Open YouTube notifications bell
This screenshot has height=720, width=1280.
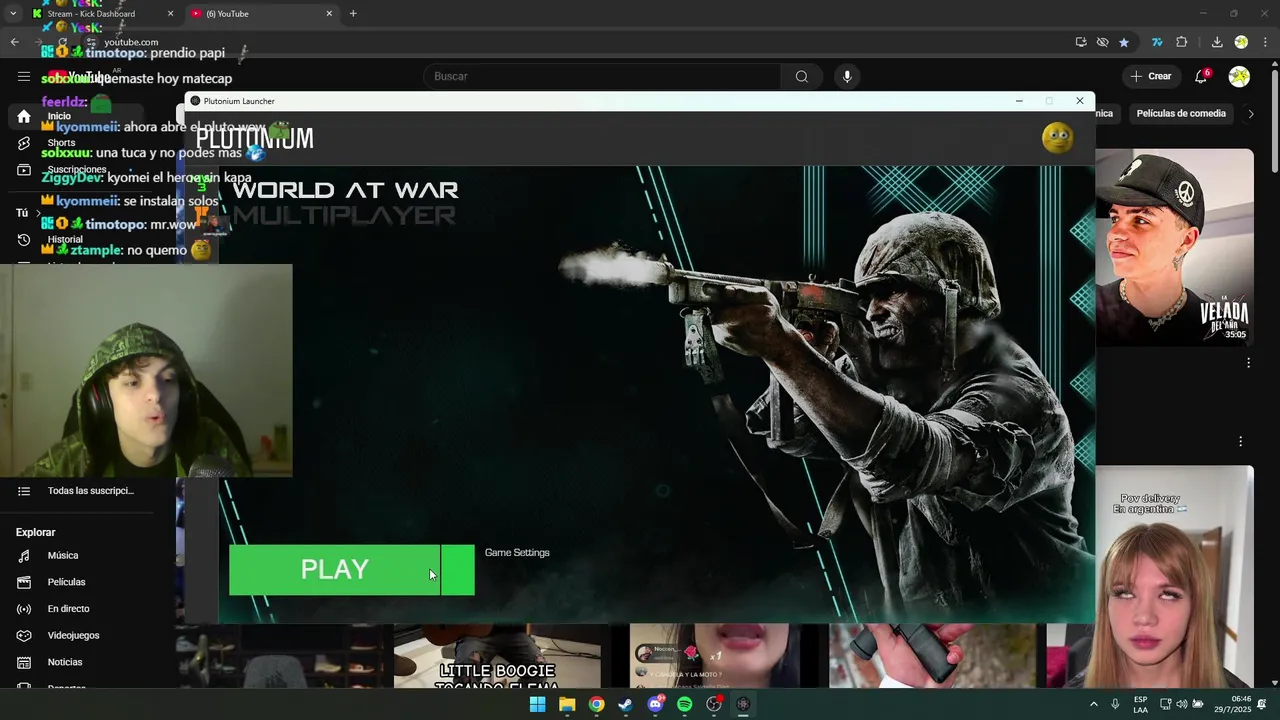[x=1202, y=76]
